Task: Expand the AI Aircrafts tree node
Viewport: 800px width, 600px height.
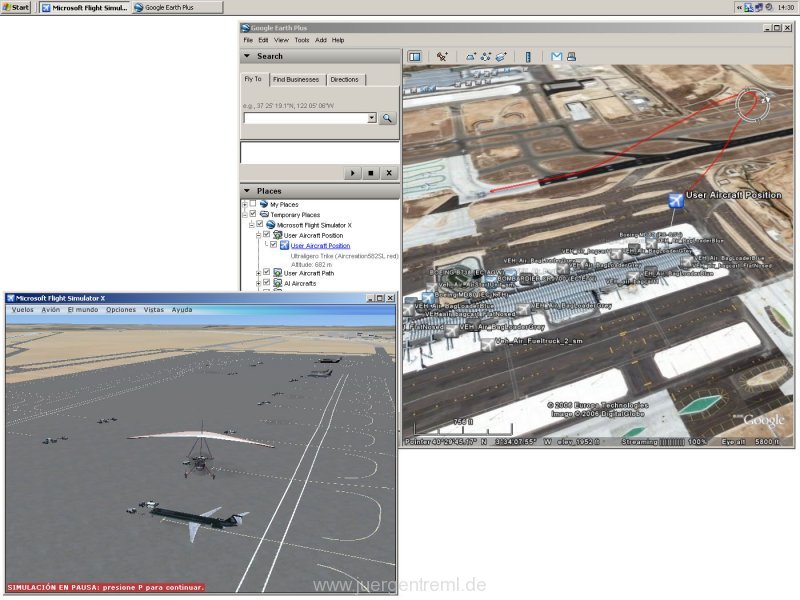Action: point(258,283)
